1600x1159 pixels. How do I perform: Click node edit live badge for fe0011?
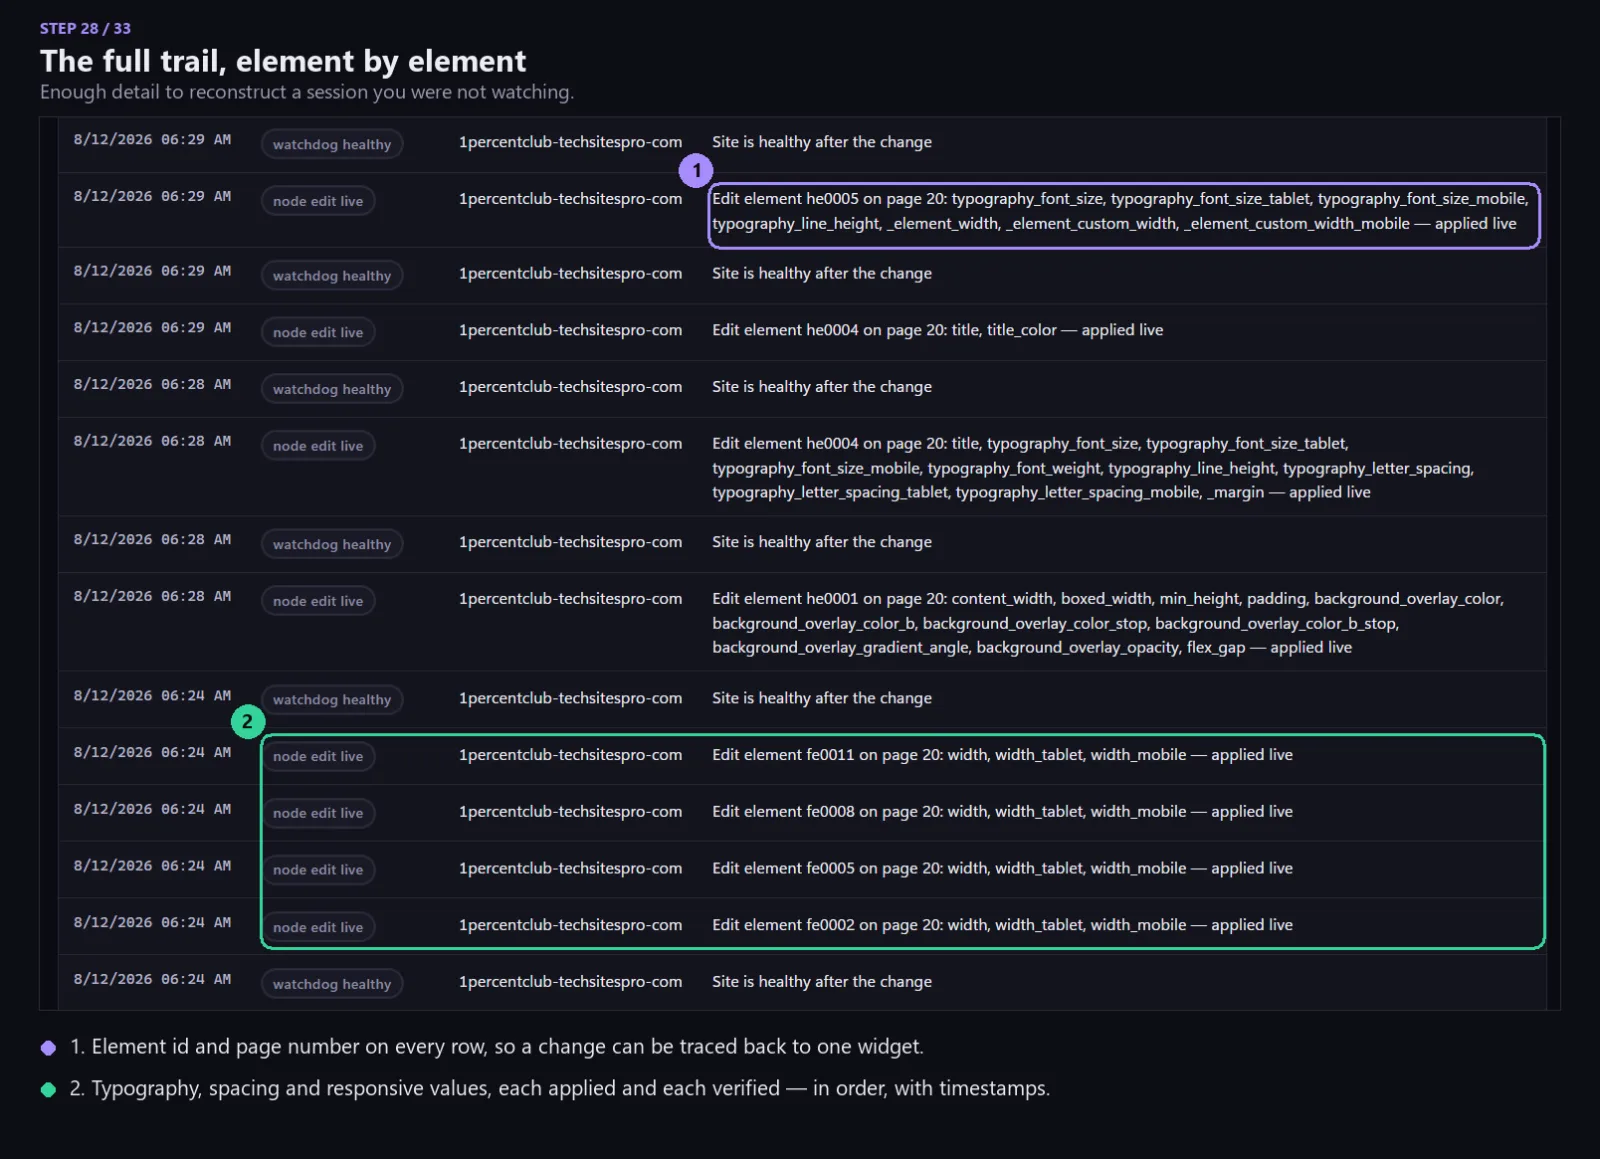click(318, 756)
